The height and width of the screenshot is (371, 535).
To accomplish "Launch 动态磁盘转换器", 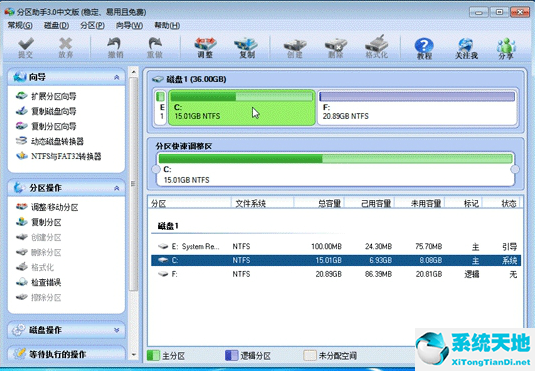I will 49,141.
